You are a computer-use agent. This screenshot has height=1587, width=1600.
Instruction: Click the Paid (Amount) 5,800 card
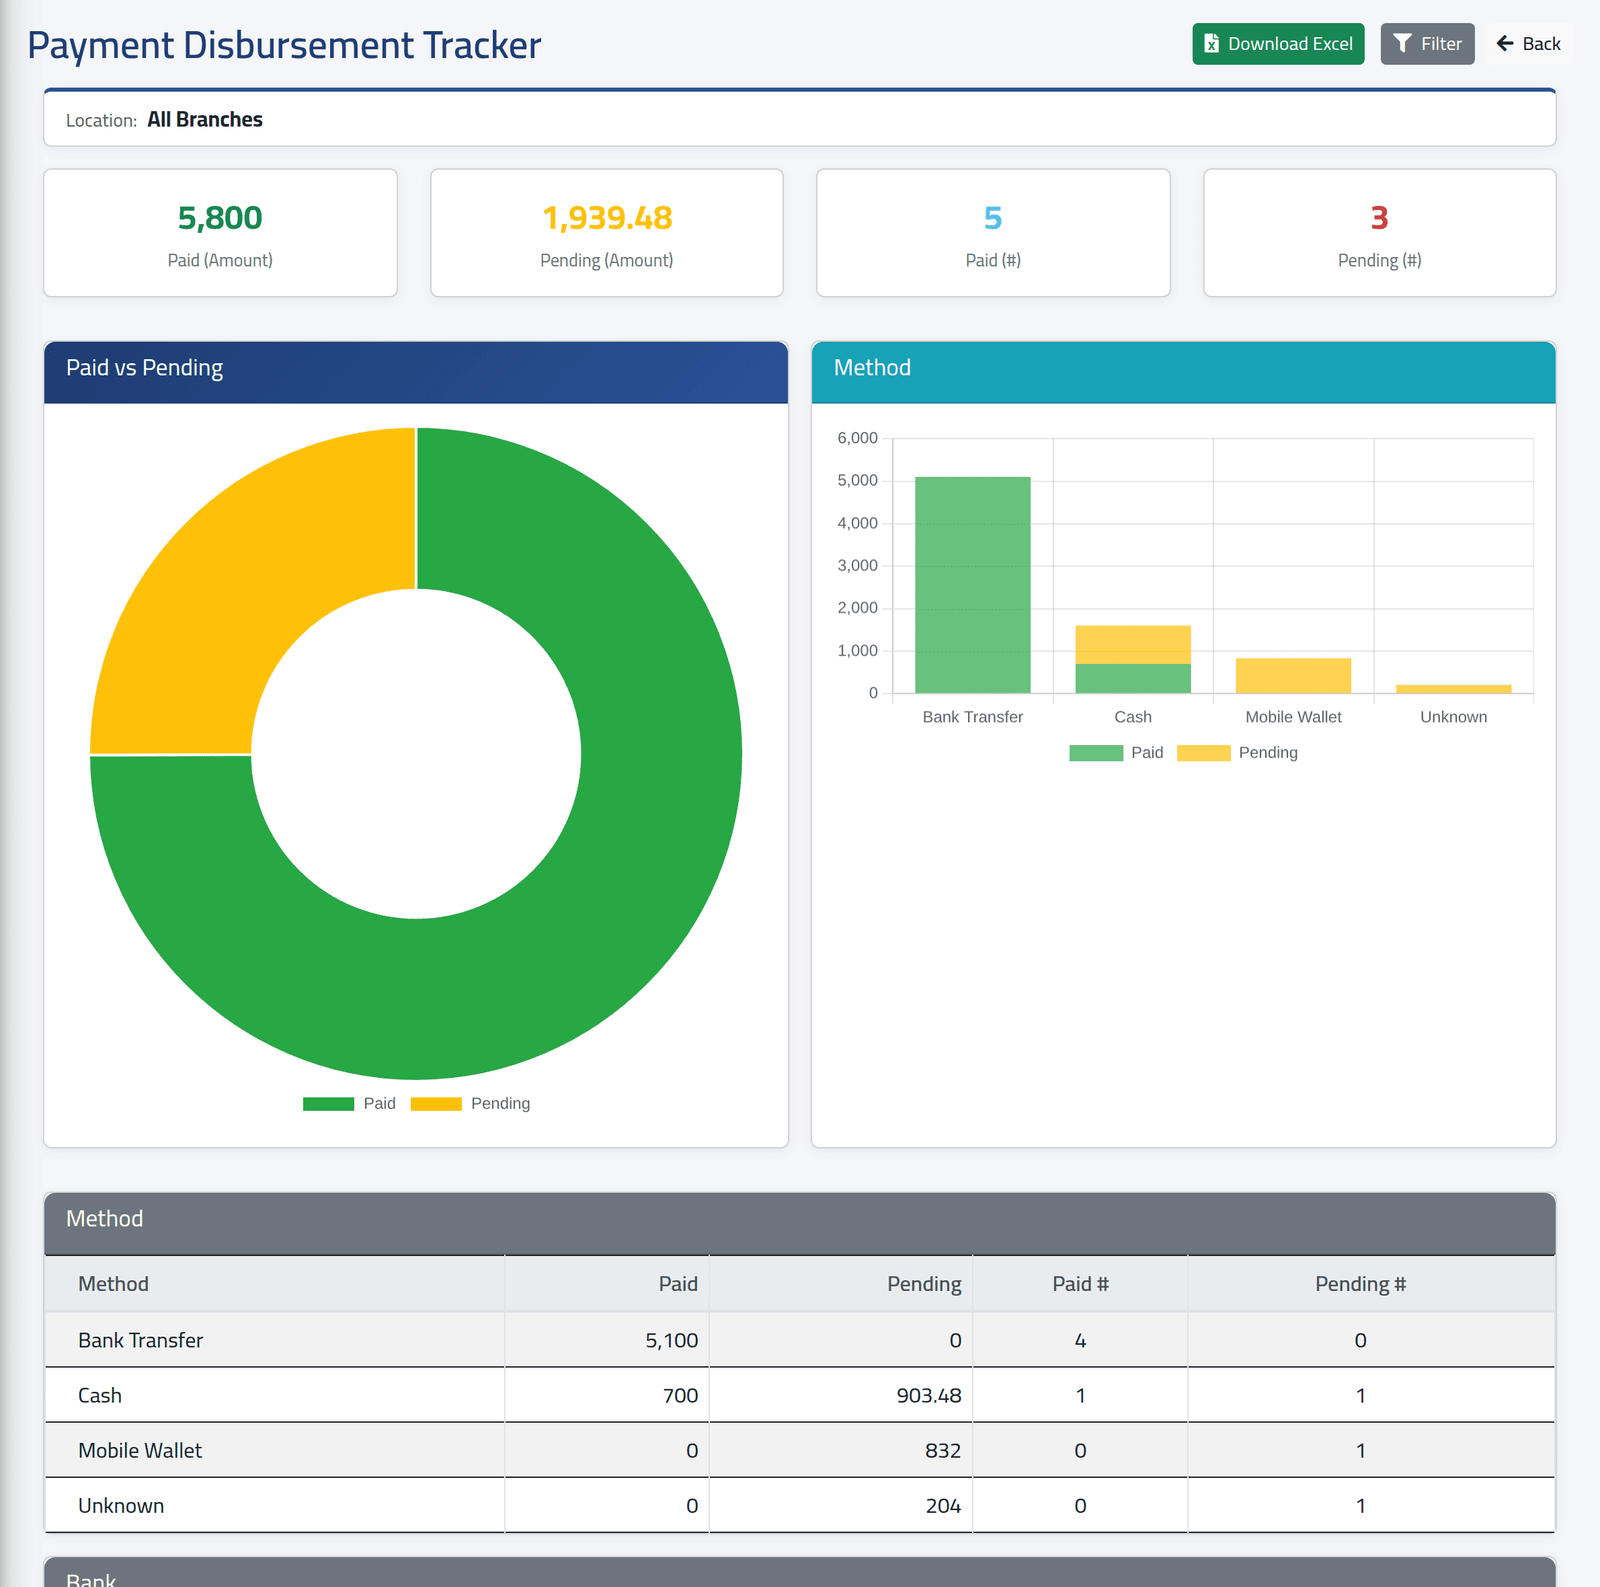pyautogui.click(x=220, y=233)
